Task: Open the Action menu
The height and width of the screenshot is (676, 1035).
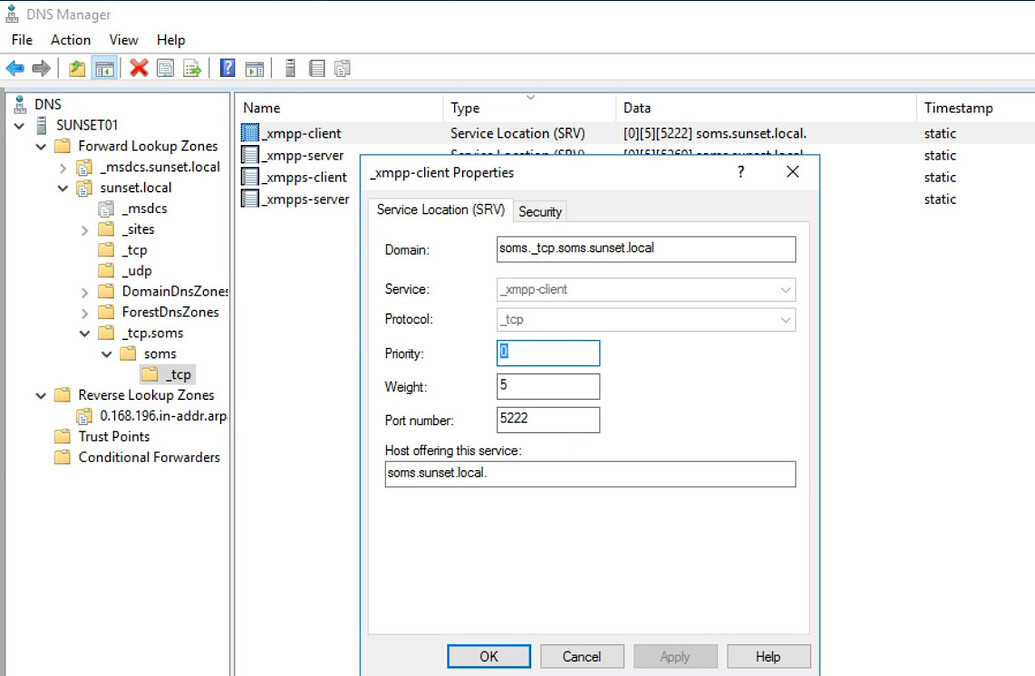Action: pyautogui.click(x=70, y=40)
